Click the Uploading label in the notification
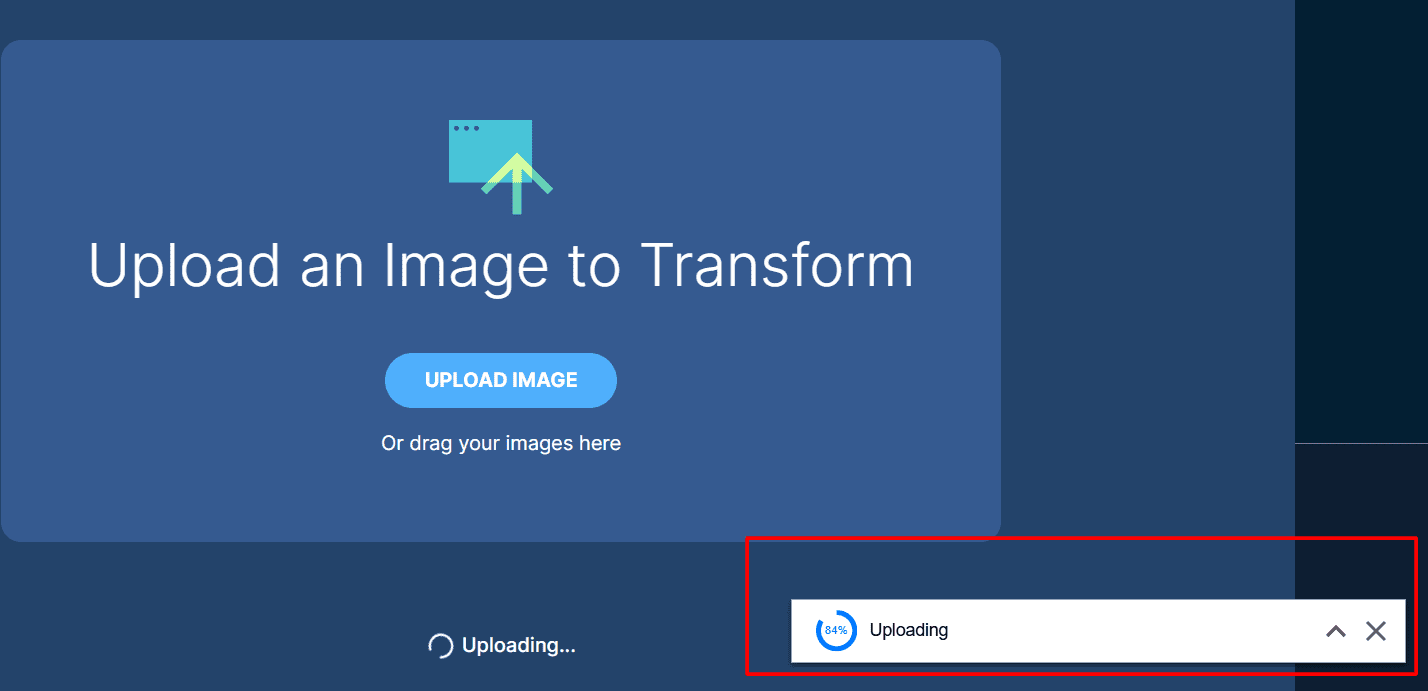1428x691 pixels. click(x=908, y=630)
